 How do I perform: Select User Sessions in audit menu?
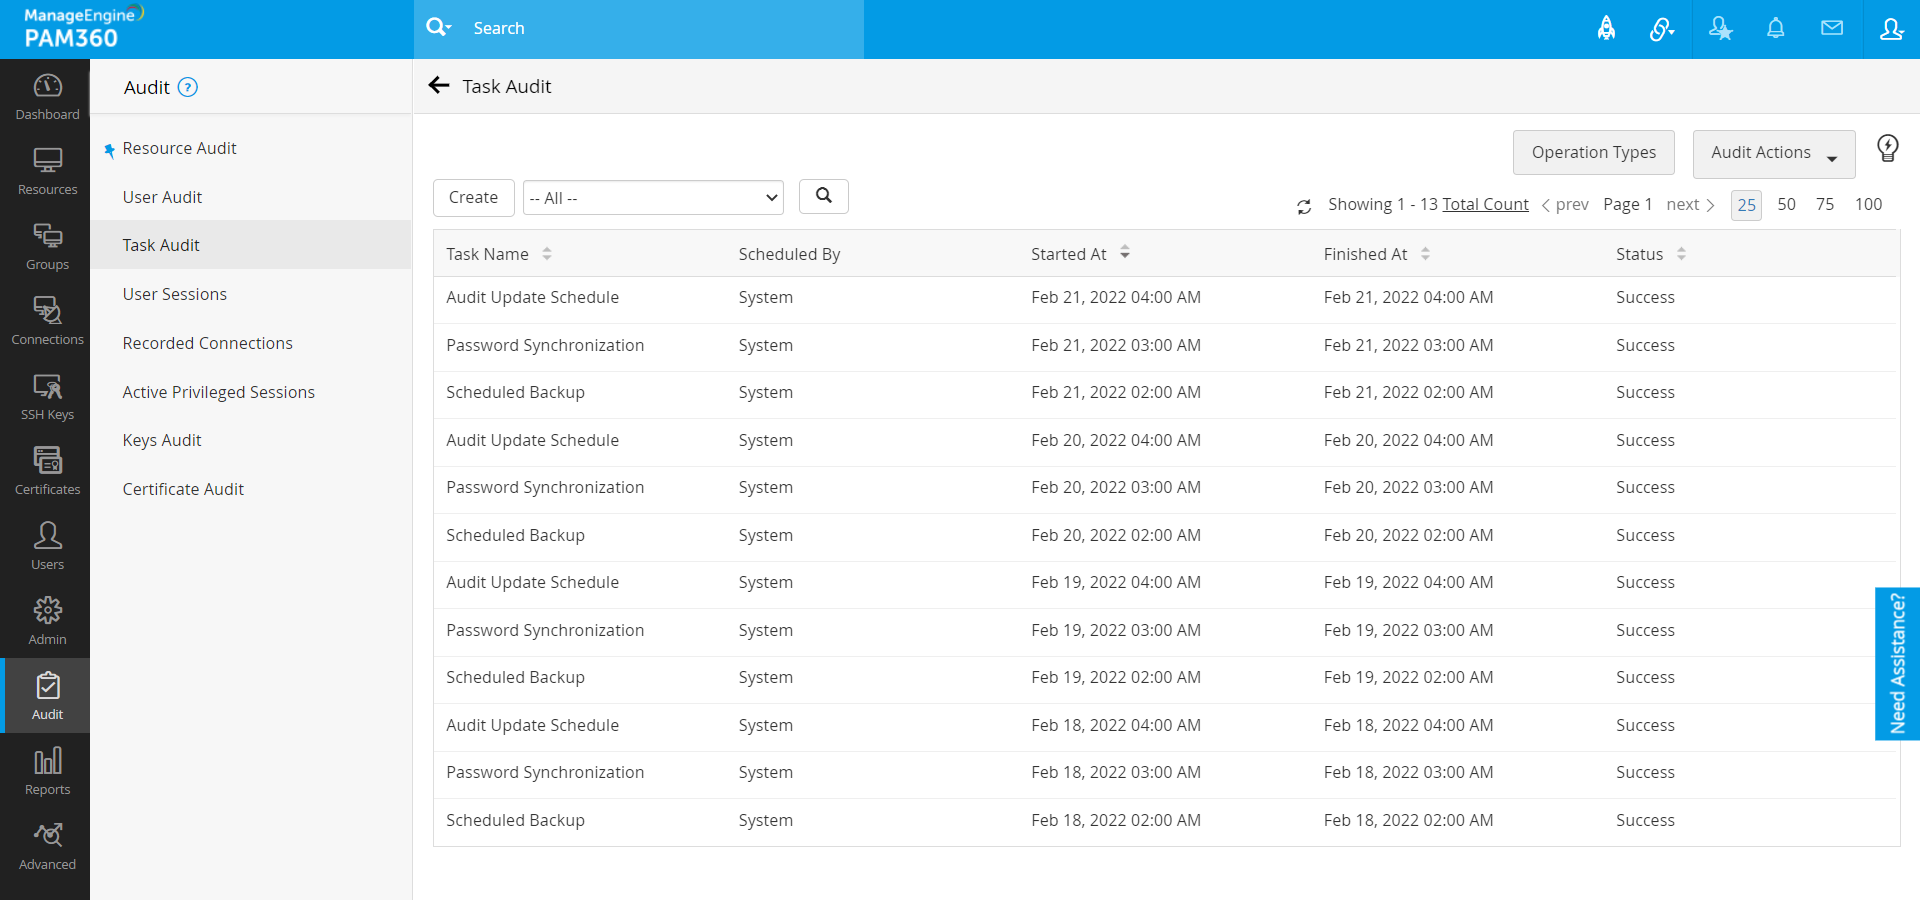pos(174,294)
